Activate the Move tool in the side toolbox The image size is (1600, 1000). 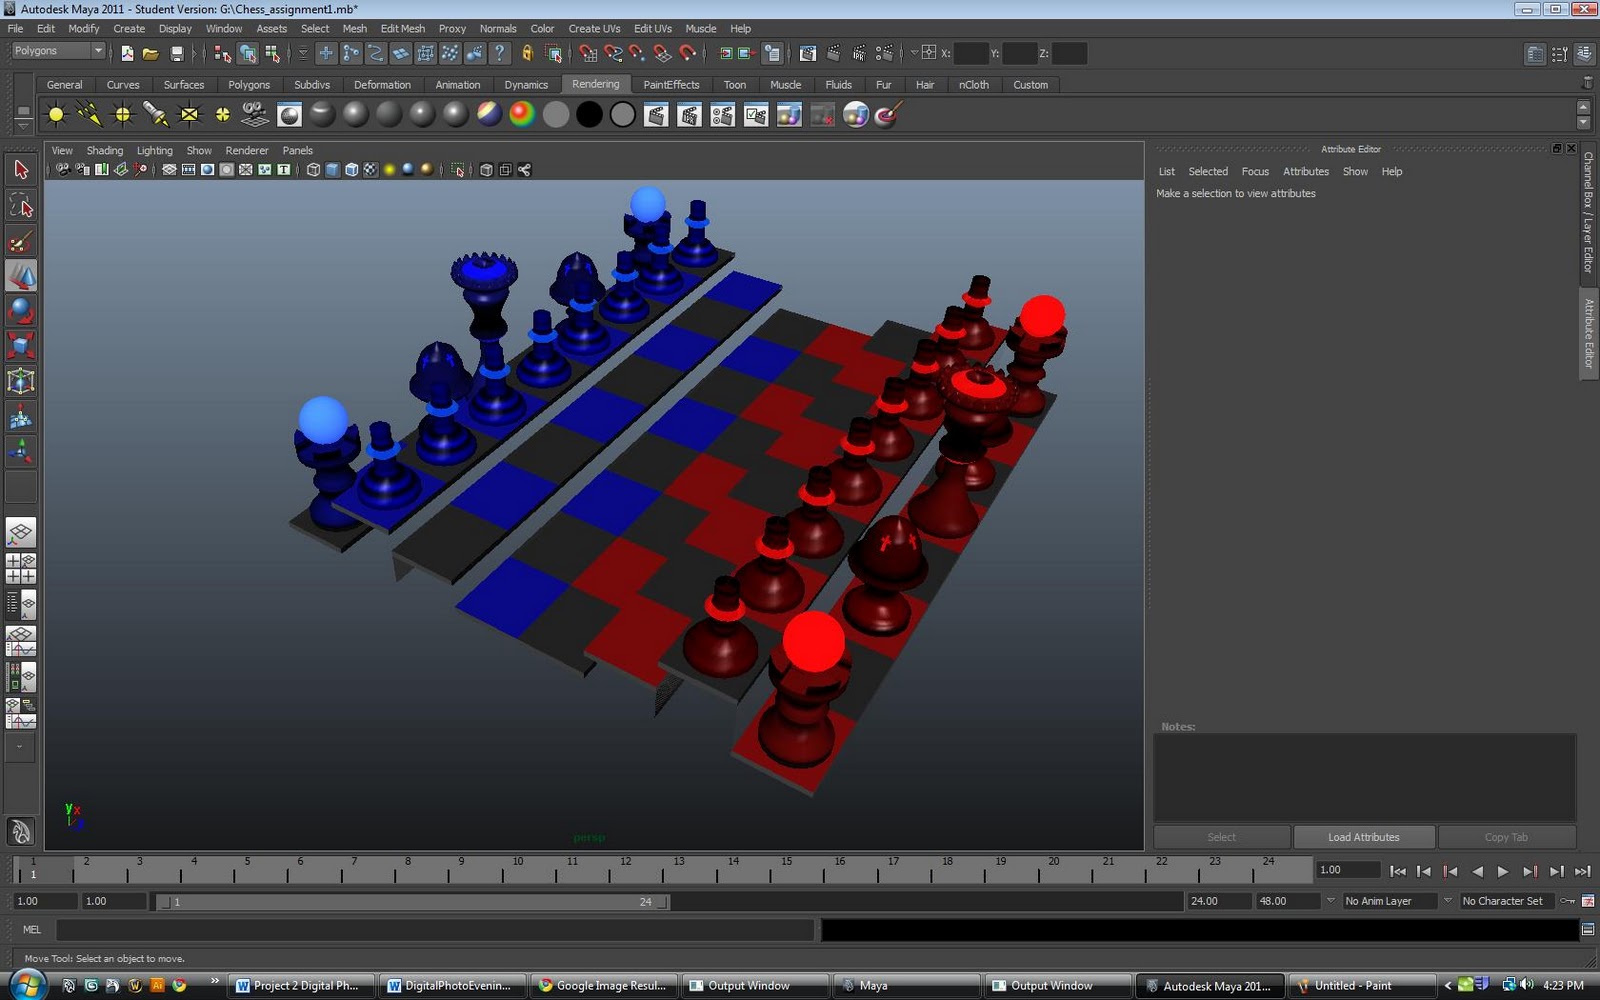[20, 275]
